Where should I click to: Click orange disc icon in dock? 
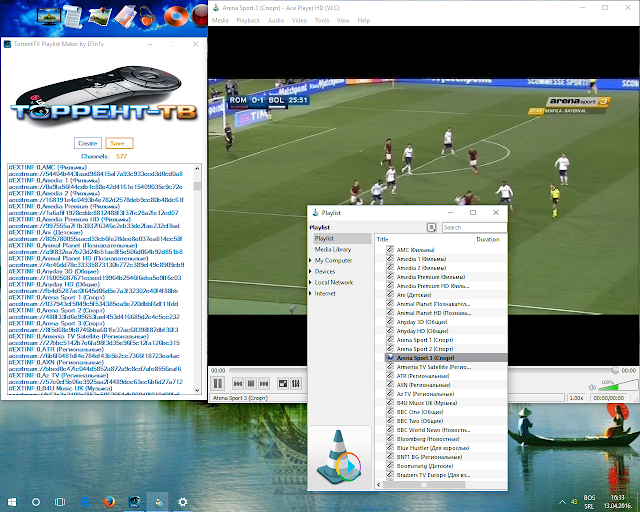coord(176,16)
